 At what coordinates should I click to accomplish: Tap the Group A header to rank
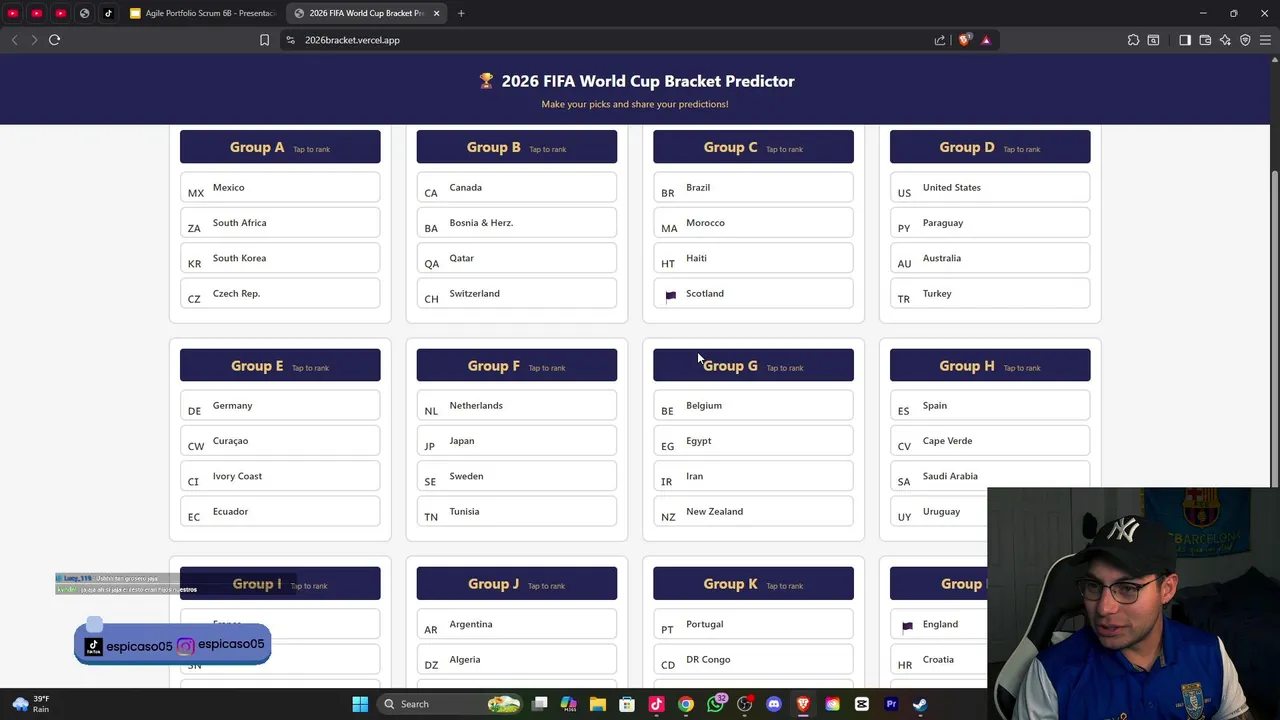pyautogui.click(x=280, y=147)
